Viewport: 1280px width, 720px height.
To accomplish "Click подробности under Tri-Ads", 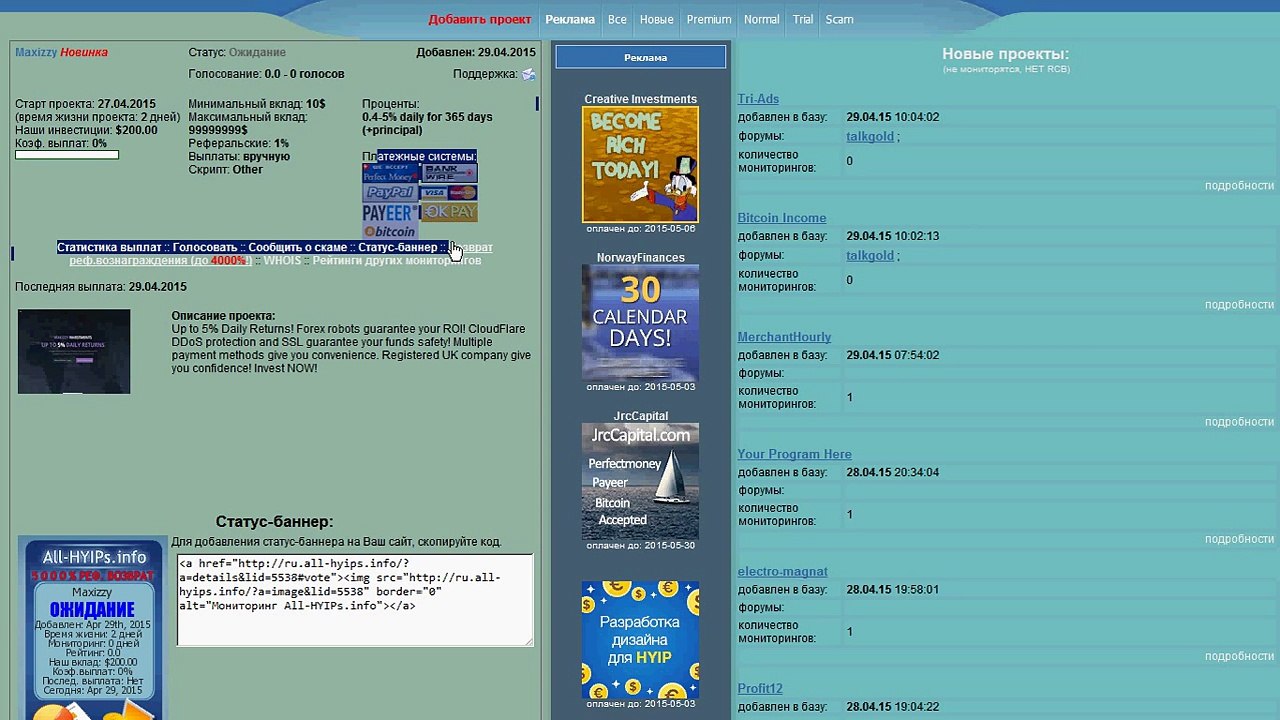I will click(x=1239, y=185).
